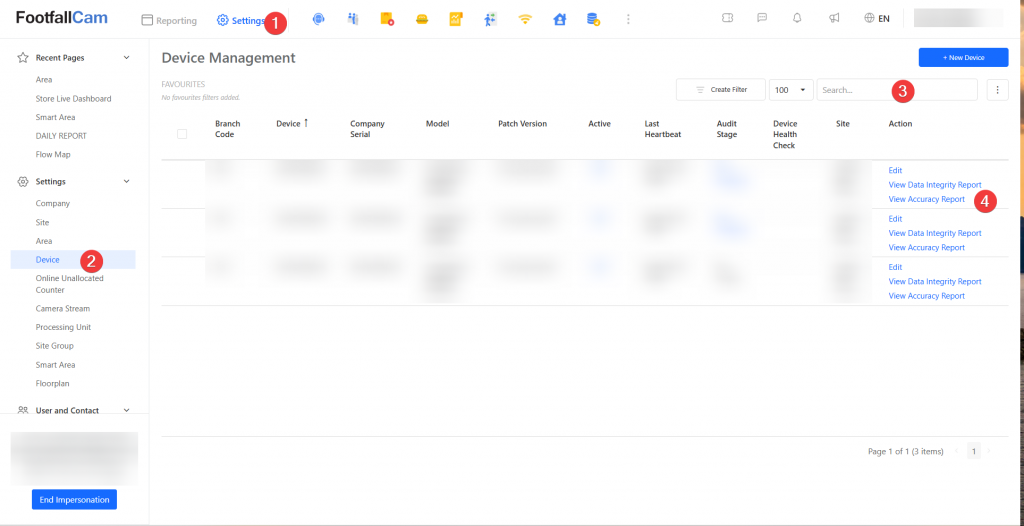Open second row View Accuracy Report
The height and width of the screenshot is (526, 1024).
pyautogui.click(x=927, y=248)
